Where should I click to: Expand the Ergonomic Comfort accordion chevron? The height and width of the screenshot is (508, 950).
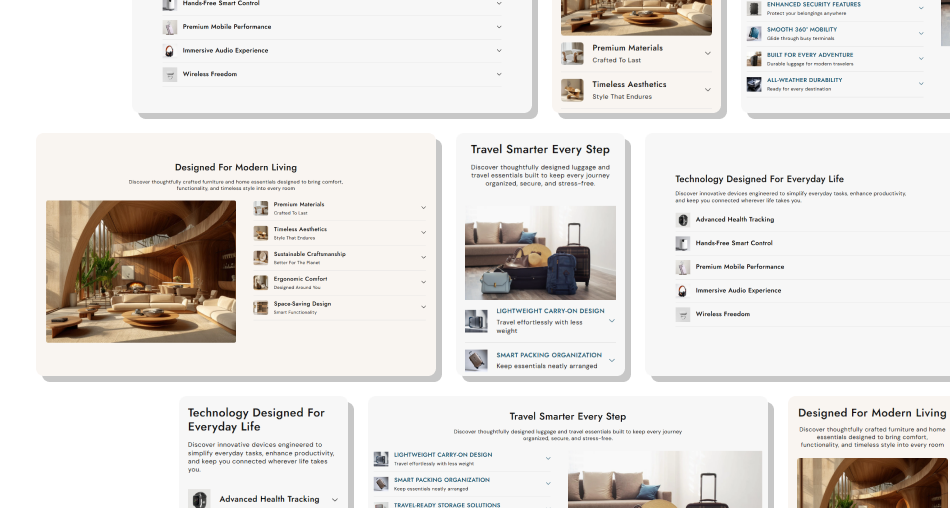click(x=424, y=282)
